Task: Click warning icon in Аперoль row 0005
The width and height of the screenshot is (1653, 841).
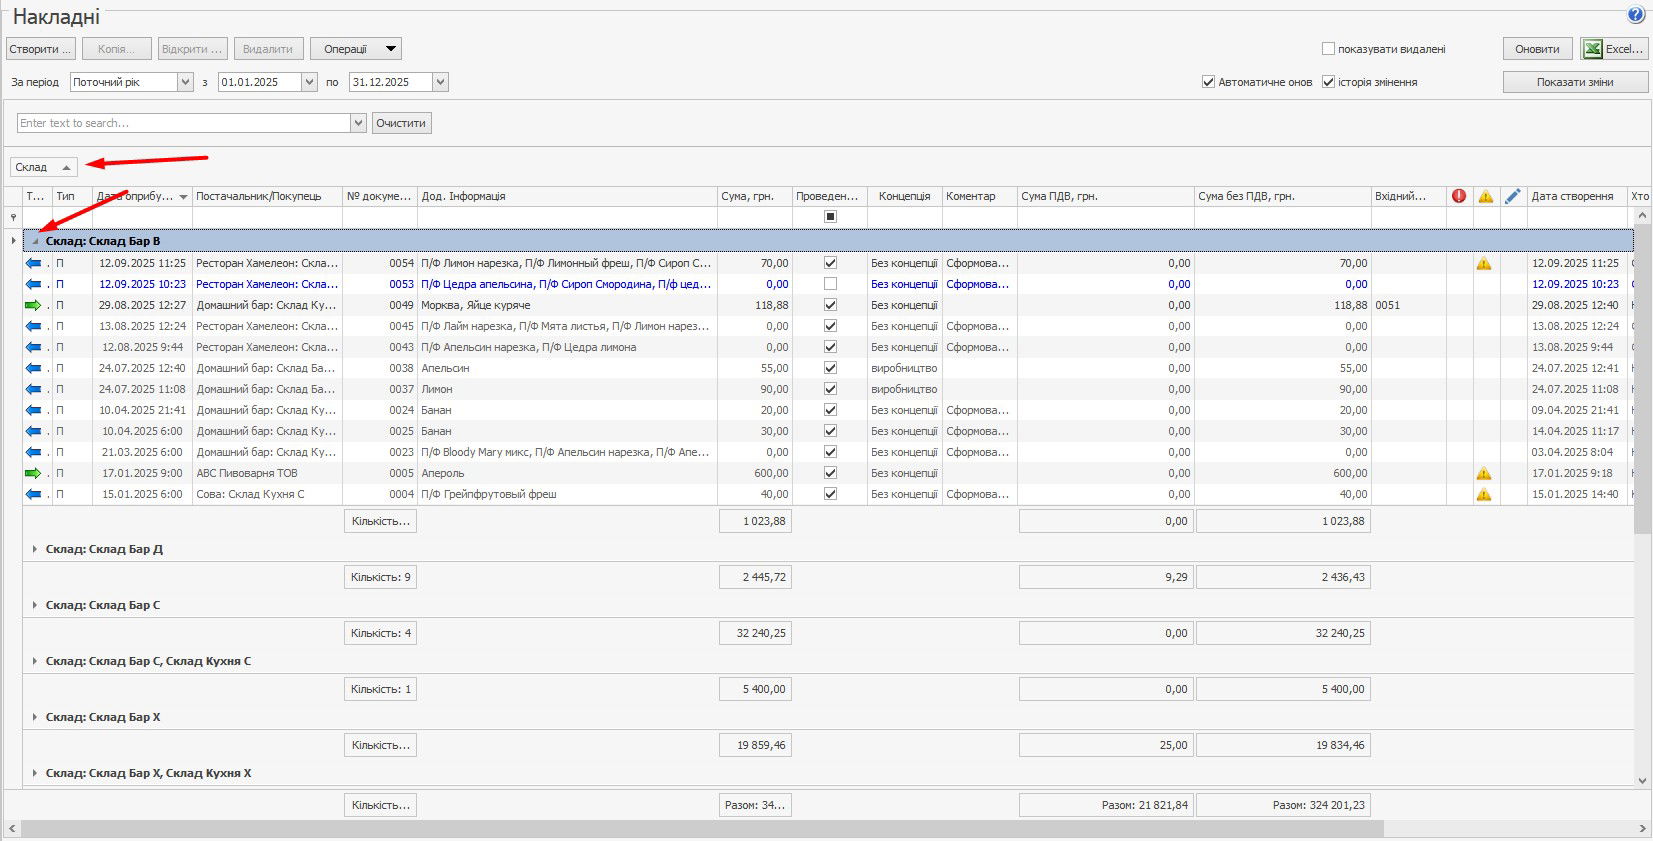Action: click(x=1484, y=473)
